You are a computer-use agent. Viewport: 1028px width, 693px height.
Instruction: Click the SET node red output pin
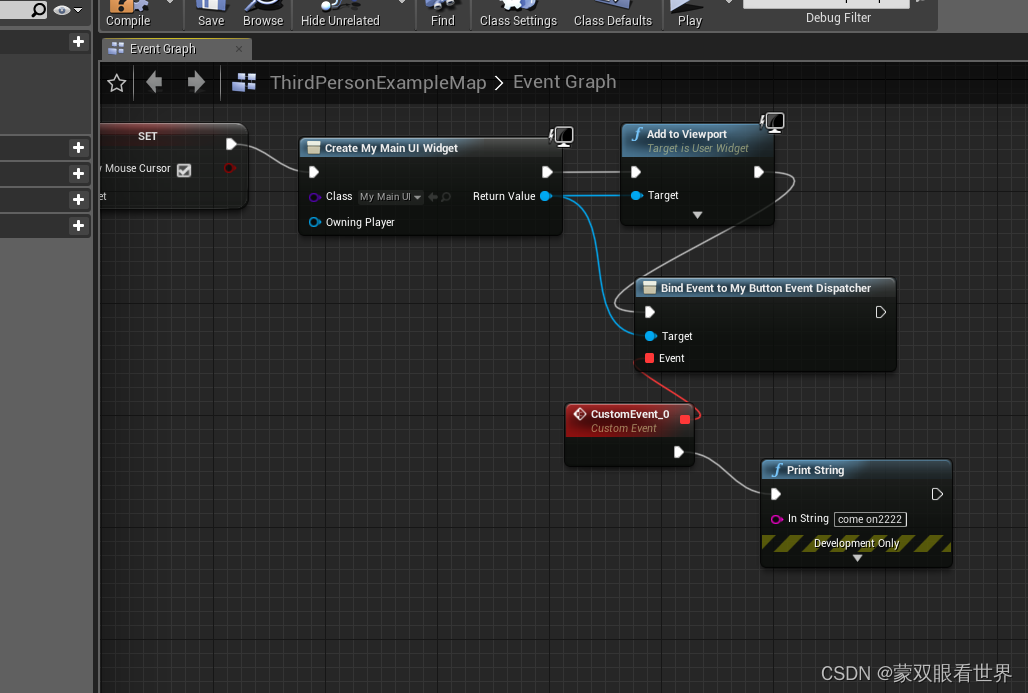tap(229, 168)
